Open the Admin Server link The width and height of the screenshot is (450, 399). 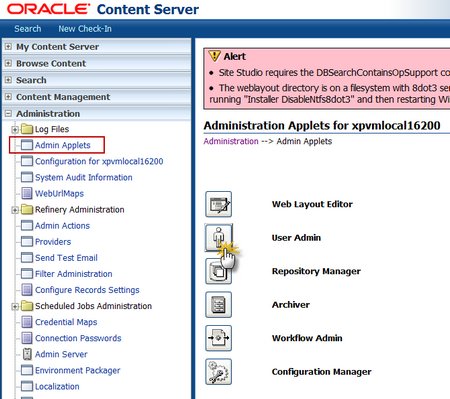click(x=61, y=354)
